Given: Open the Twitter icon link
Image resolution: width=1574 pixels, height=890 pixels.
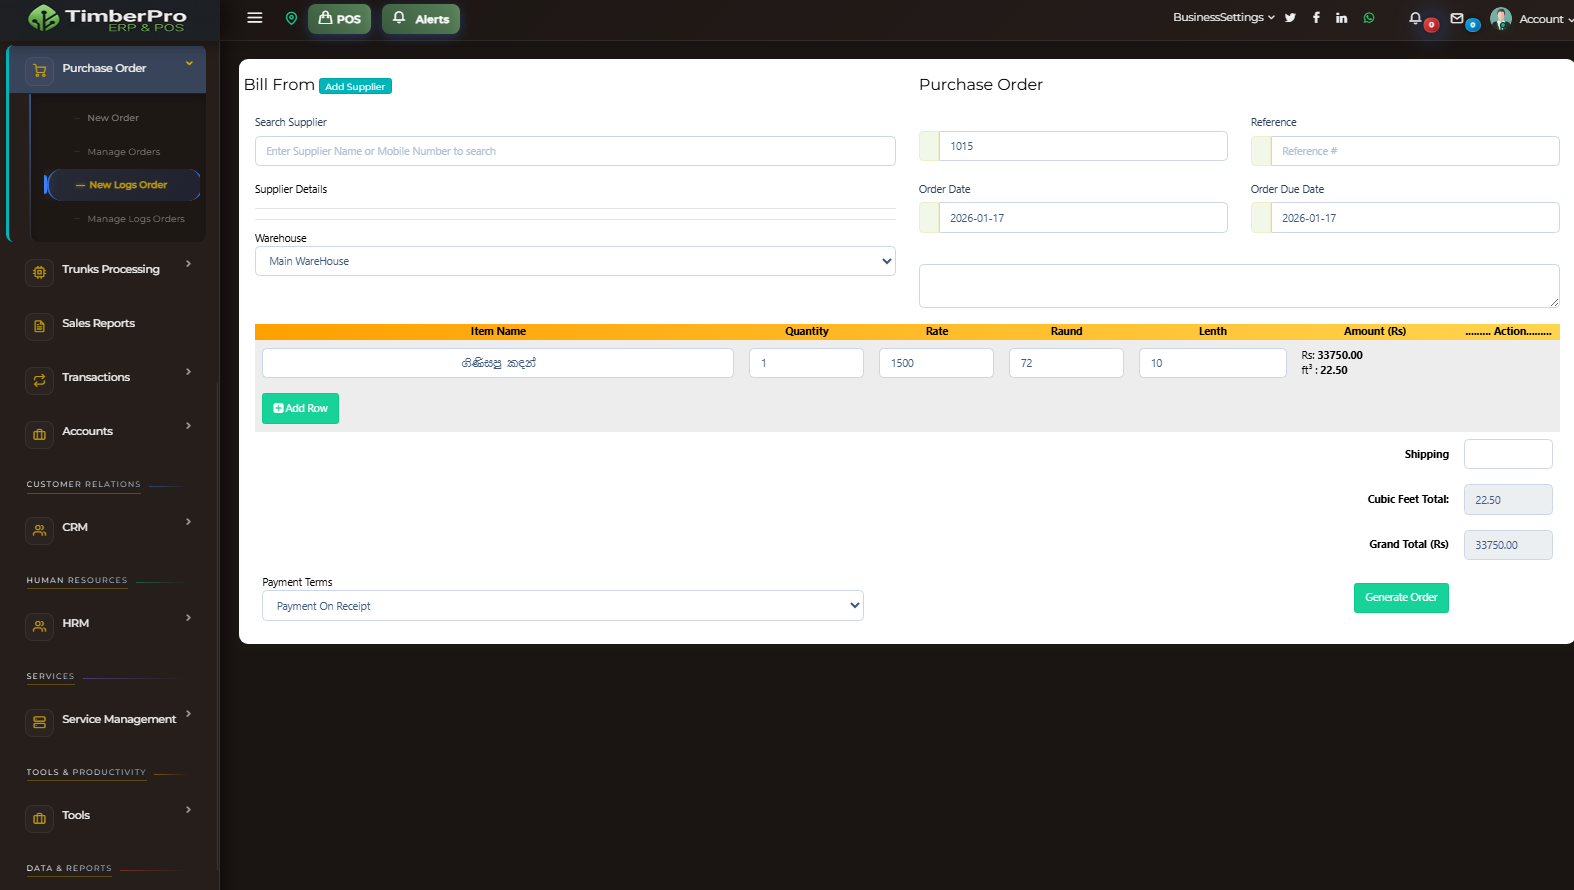Looking at the screenshot, I should point(1290,18).
